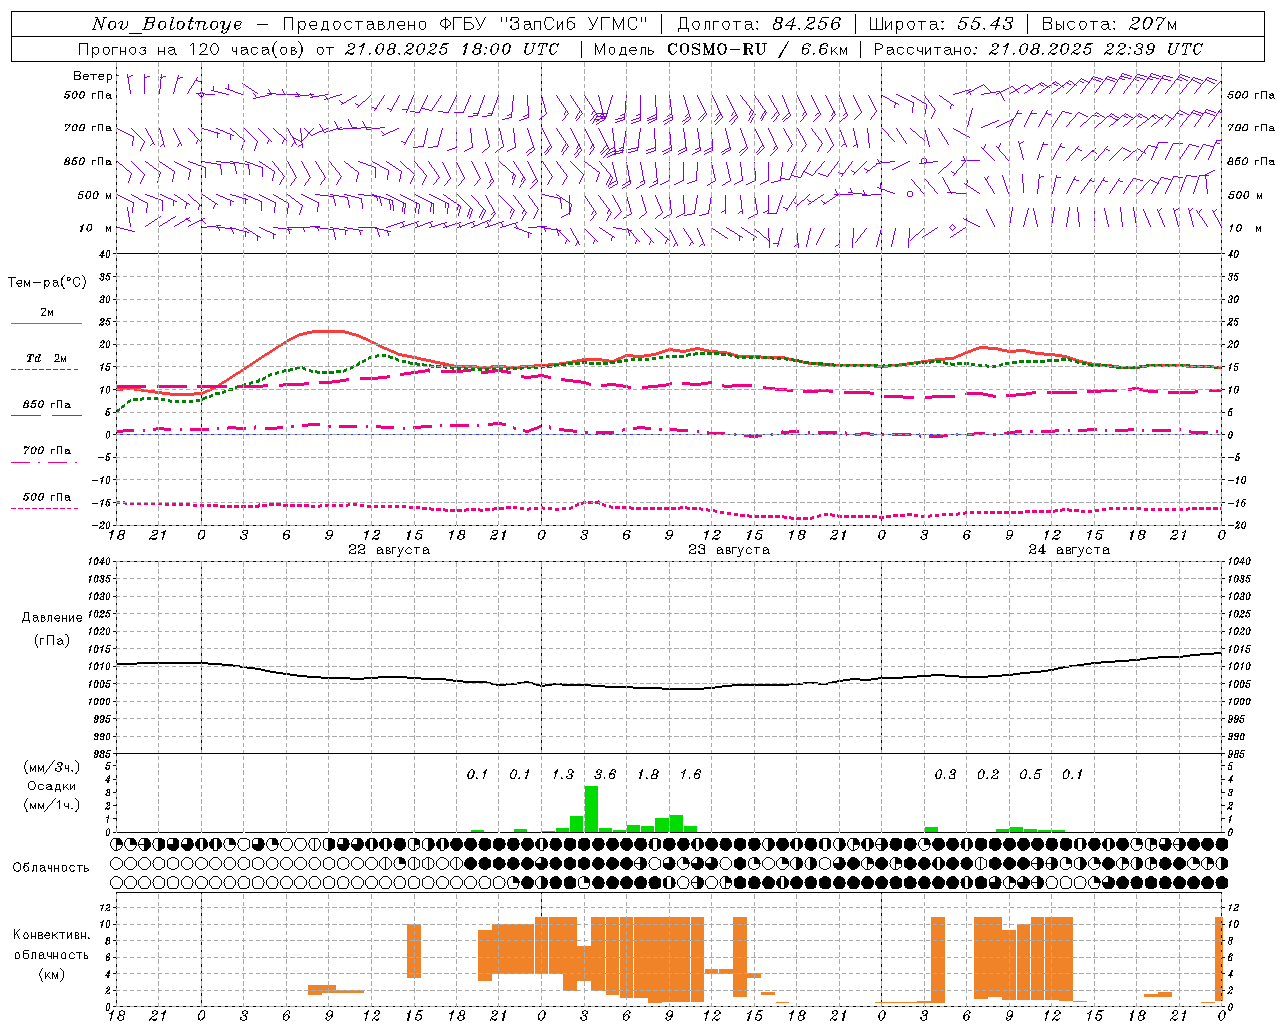Click the precipitation total value 1.3
This screenshot has width=1280, height=1024.
563,775
